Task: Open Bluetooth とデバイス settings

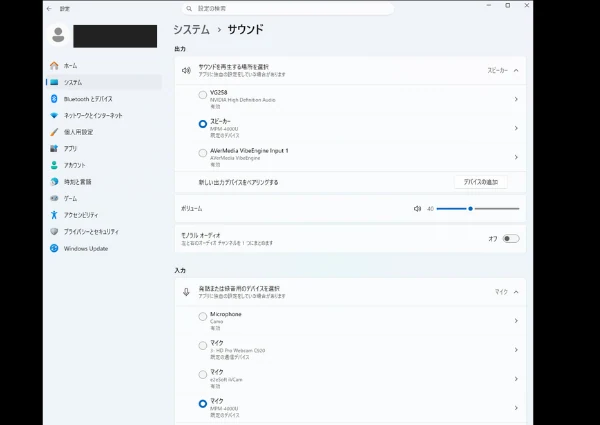Action: (104, 99)
